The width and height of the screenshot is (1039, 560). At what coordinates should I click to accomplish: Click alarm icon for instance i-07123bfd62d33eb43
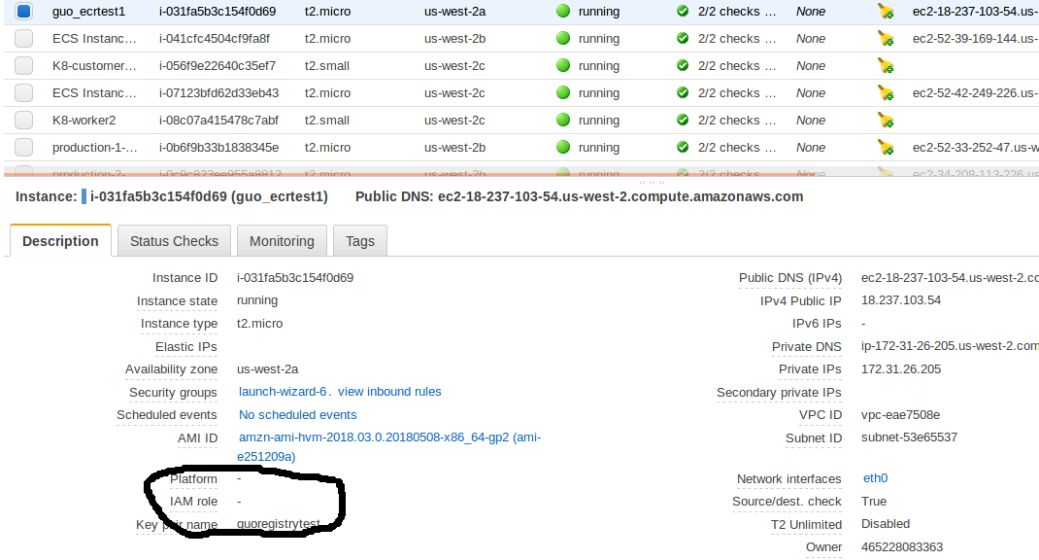tap(884, 93)
